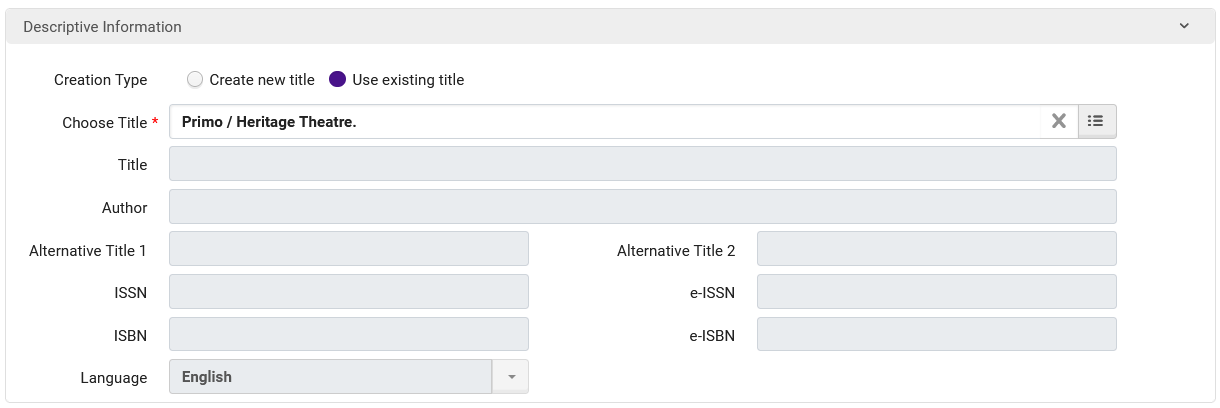1220x408 pixels.
Task: Click the "Language" field label
Action: click(113, 378)
